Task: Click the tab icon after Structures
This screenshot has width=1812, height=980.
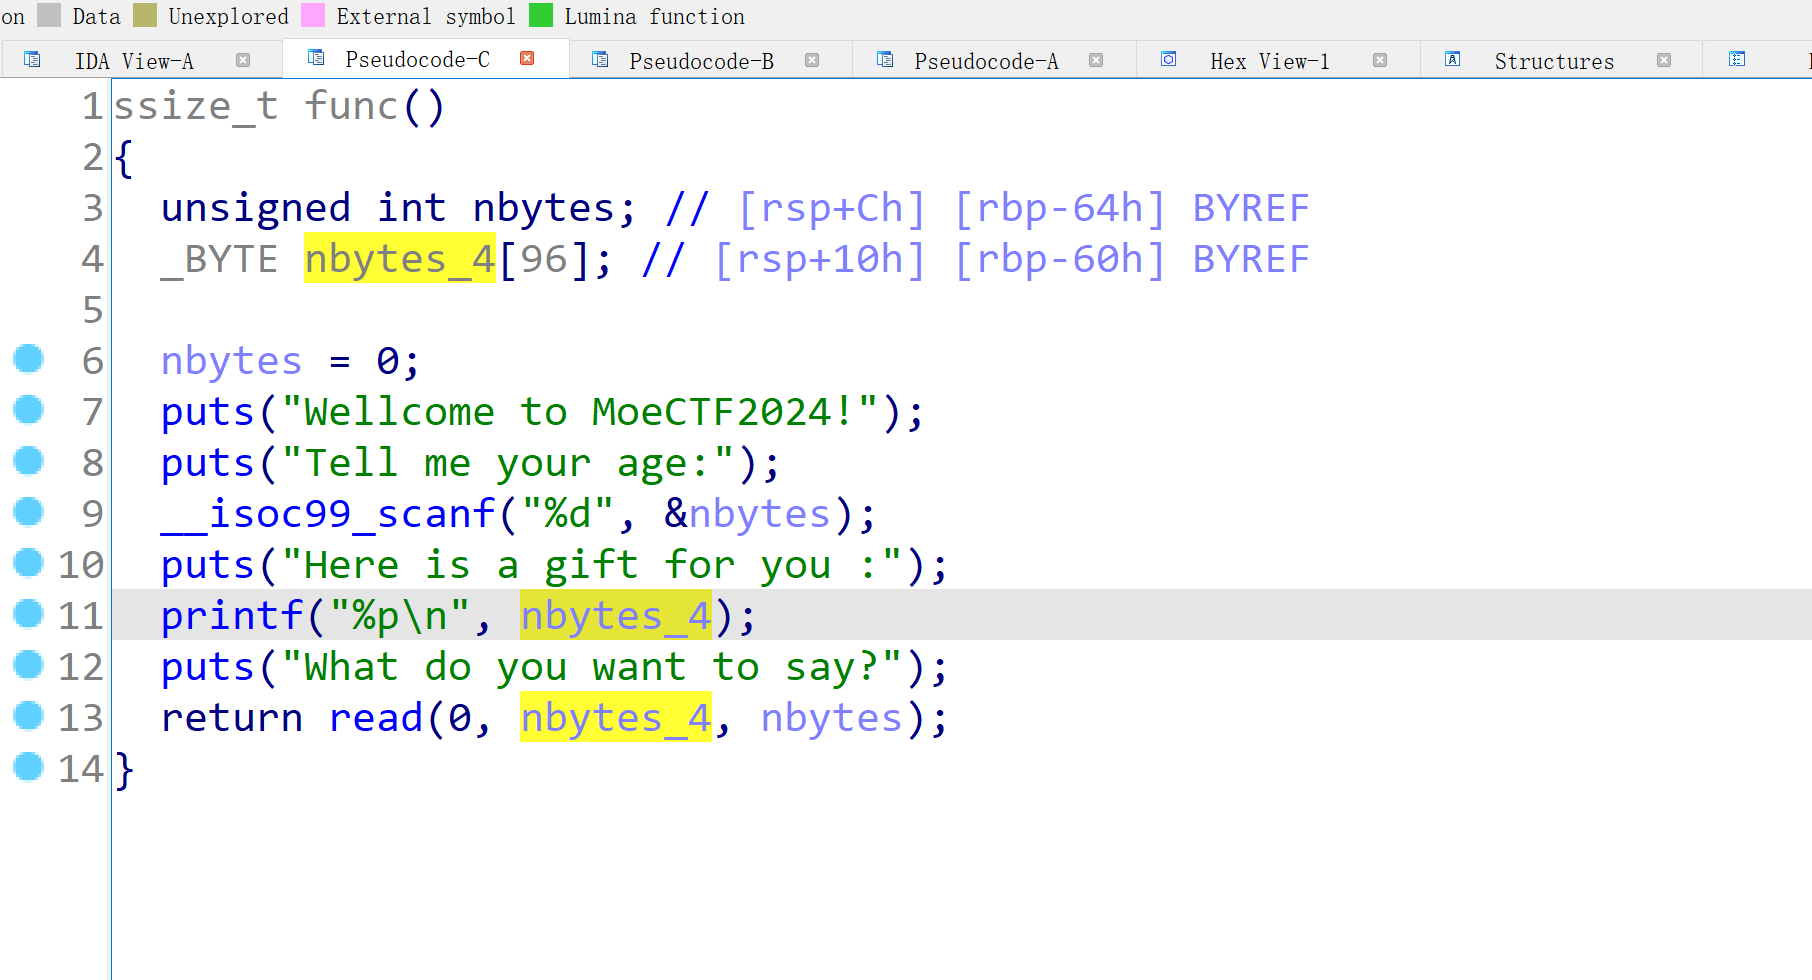Action: click(1737, 59)
